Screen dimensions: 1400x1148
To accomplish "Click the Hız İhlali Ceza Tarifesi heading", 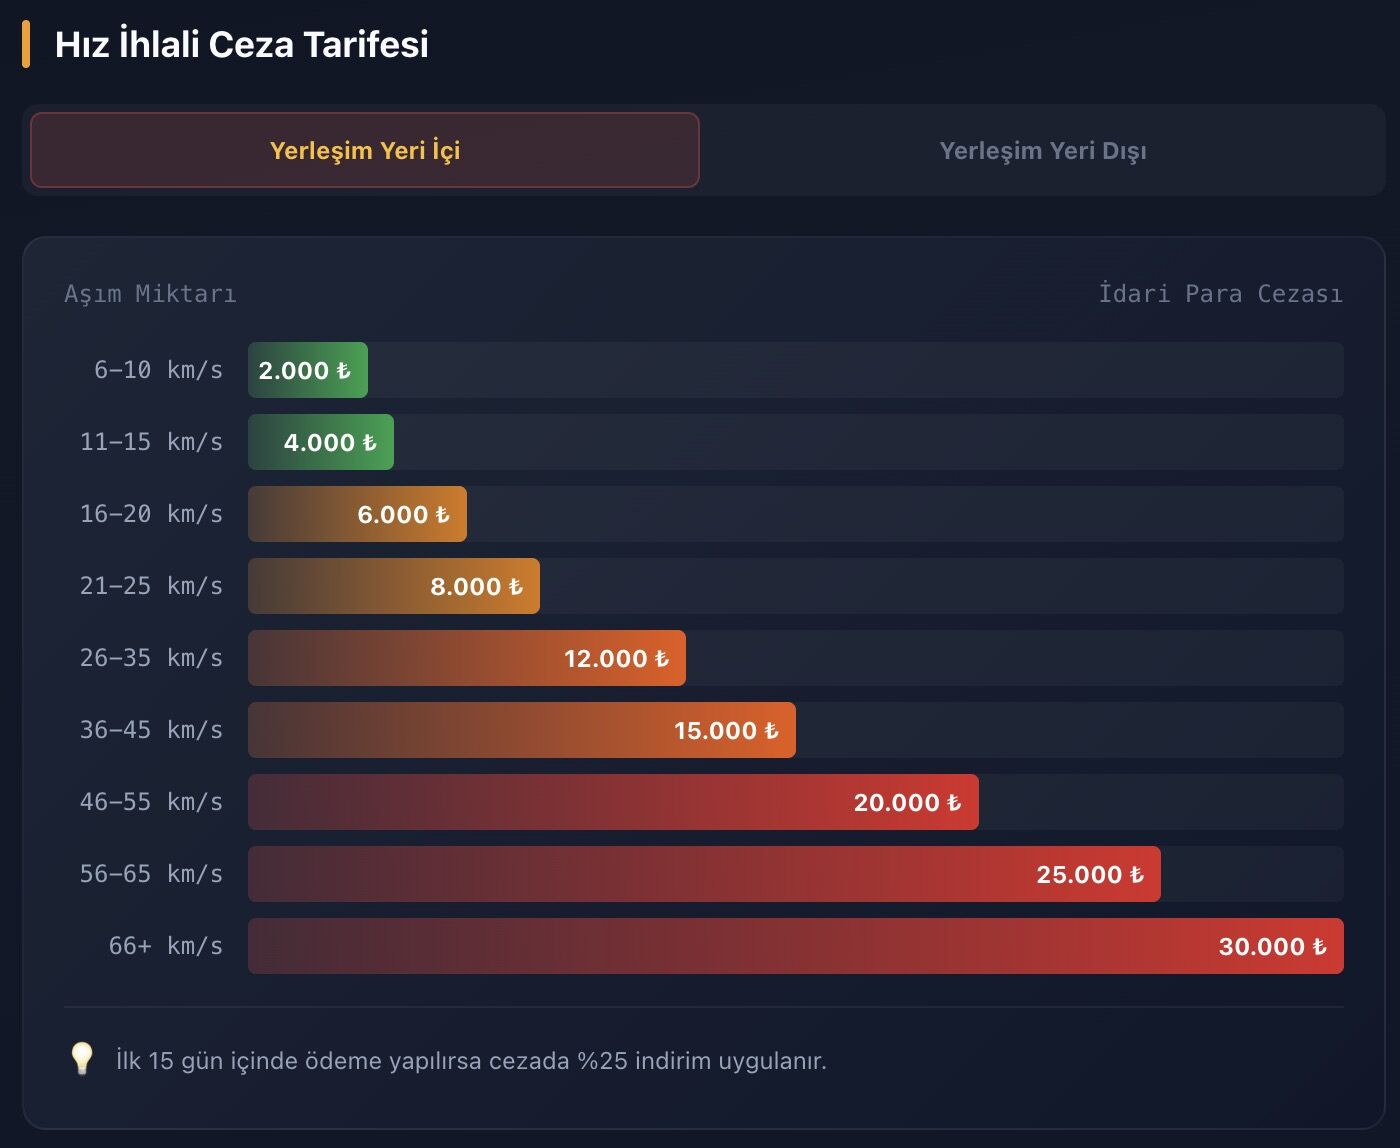I will click(241, 44).
